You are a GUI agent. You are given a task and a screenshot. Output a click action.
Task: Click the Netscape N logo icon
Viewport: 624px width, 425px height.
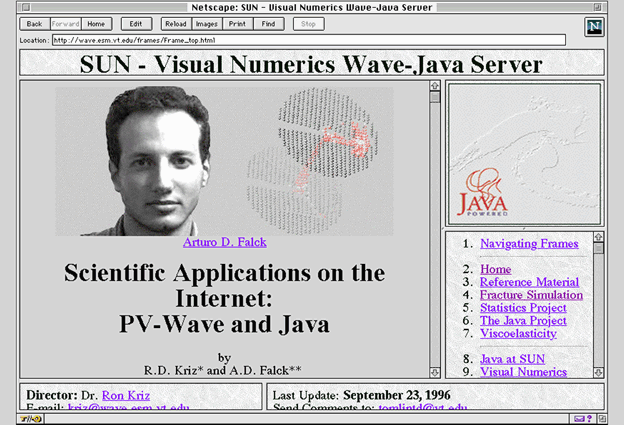tap(594, 27)
